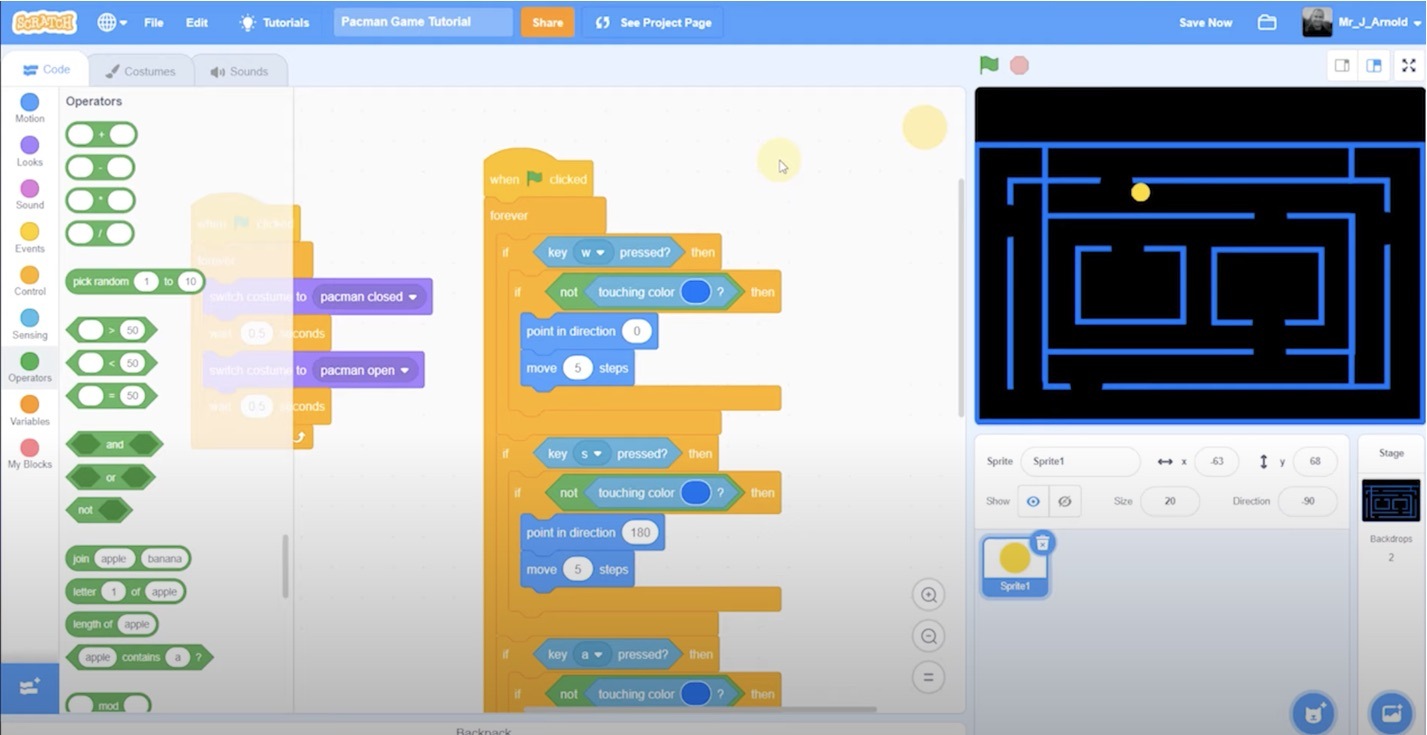The image size is (1427, 735).
Task: Click blue color swatch under key s
Action: coord(696,493)
